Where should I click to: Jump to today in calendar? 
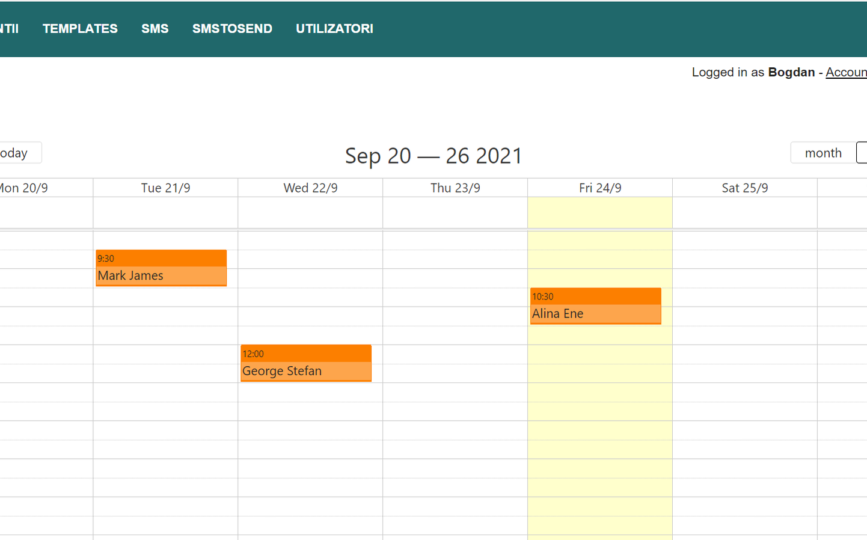[19, 153]
